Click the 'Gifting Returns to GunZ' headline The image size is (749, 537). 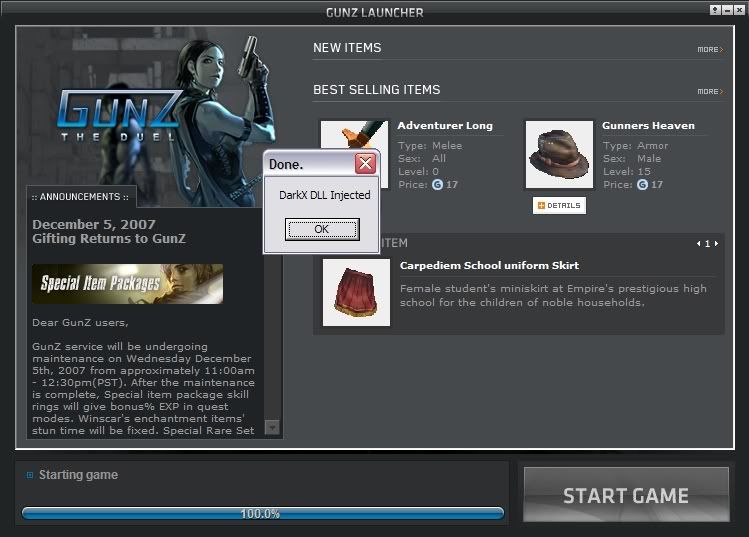pyautogui.click(x=109, y=238)
